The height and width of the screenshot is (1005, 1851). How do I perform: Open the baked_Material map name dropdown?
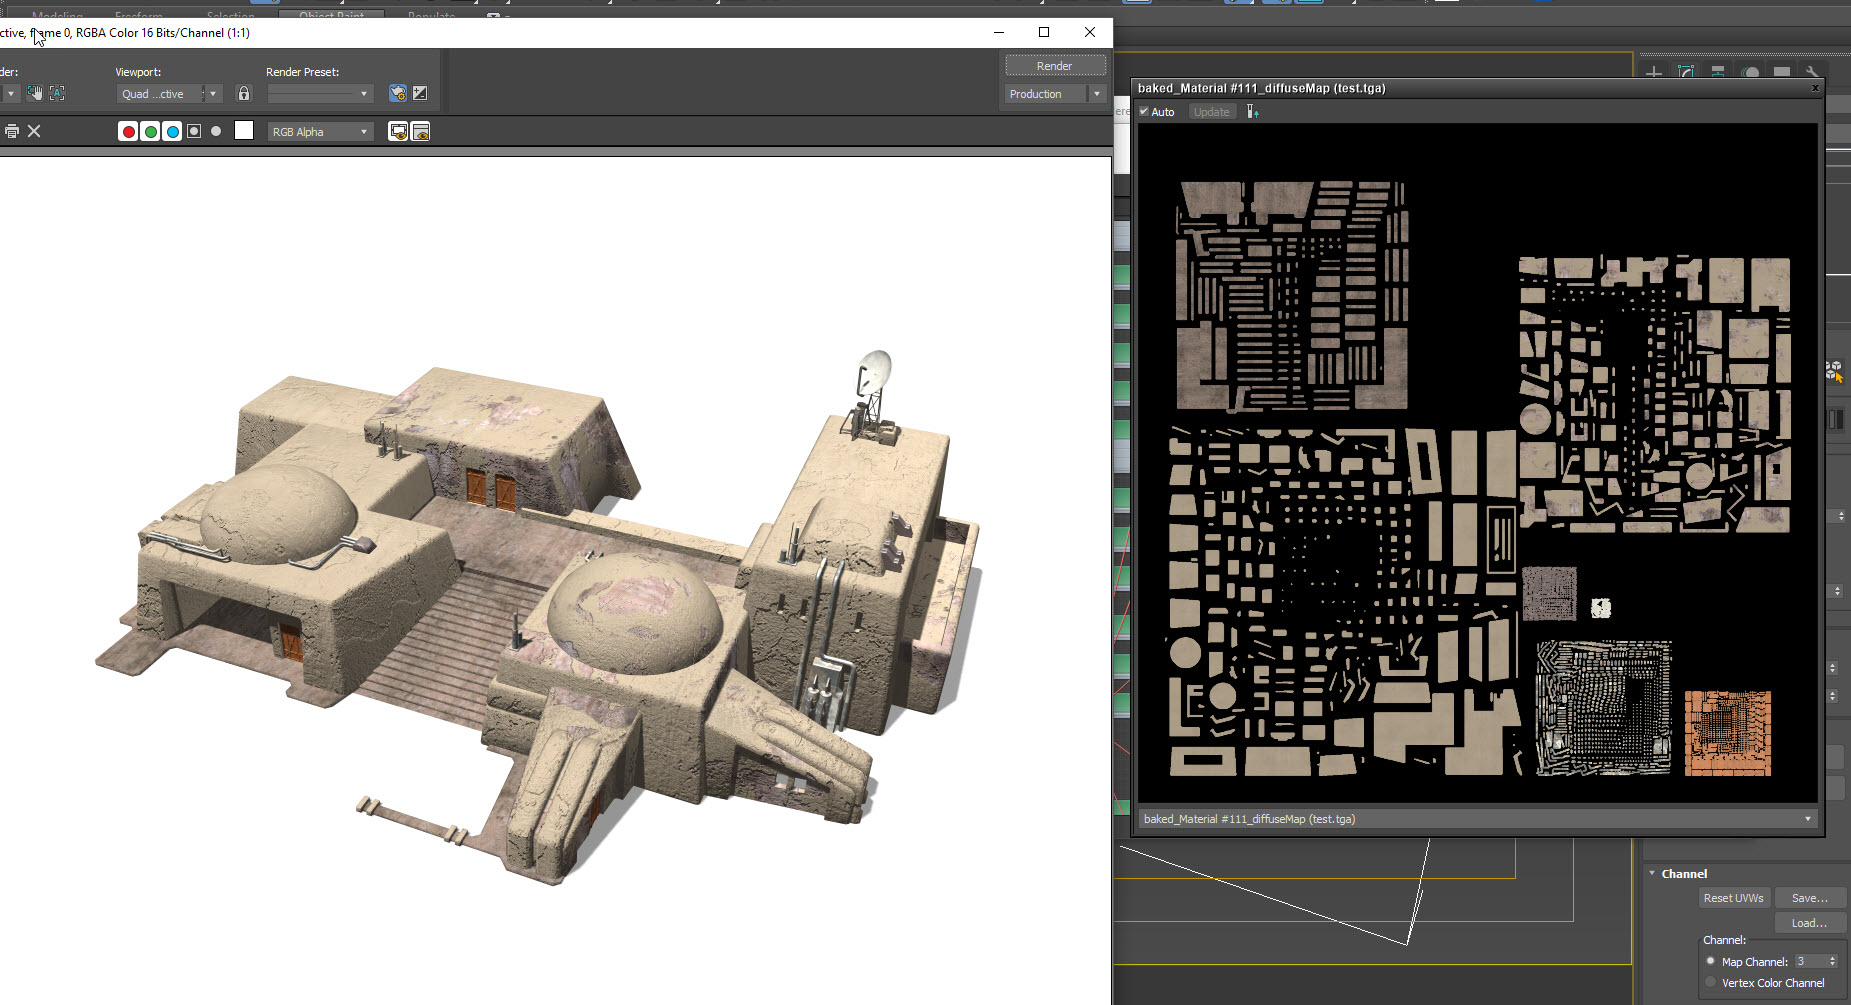(1477, 819)
